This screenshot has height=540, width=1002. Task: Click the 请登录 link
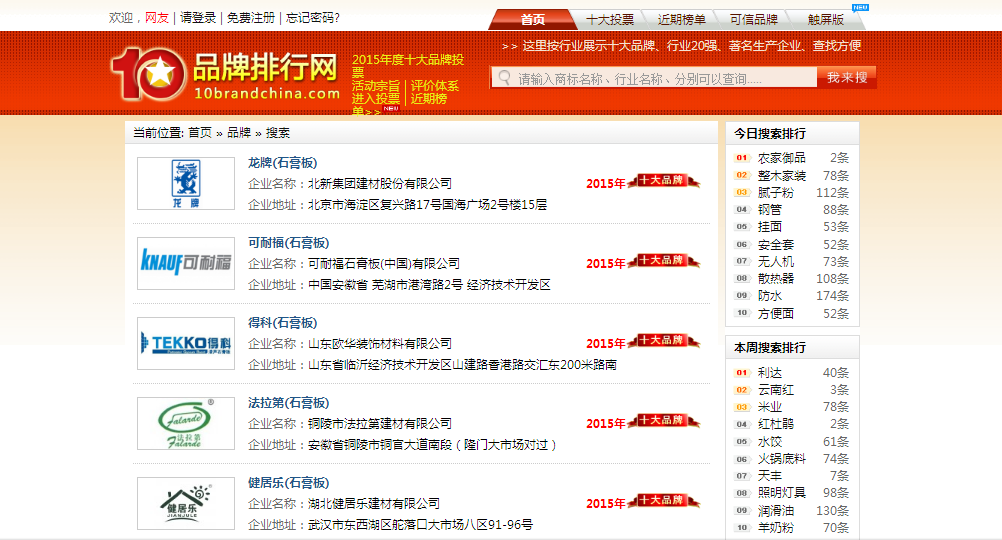tap(197, 18)
